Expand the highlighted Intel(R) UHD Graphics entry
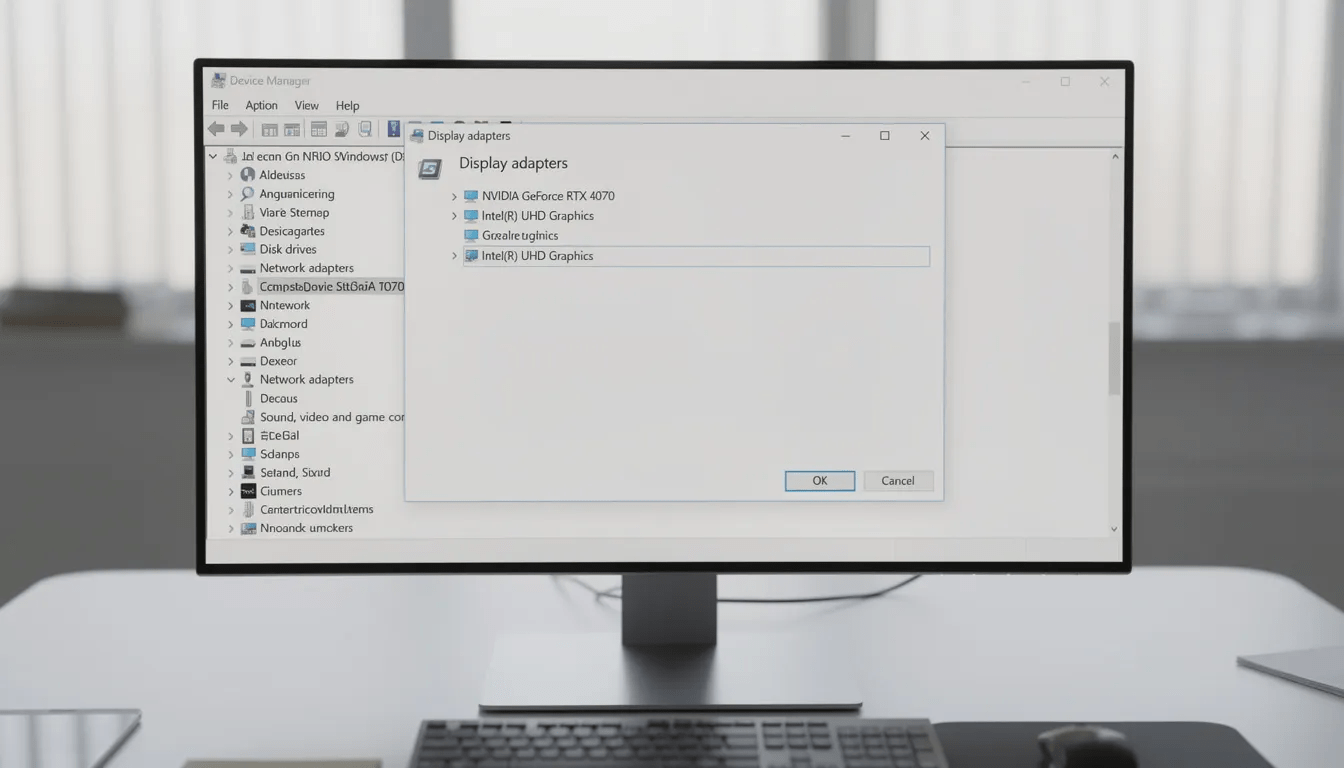Screen dimensions: 1344x768 pos(454,257)
